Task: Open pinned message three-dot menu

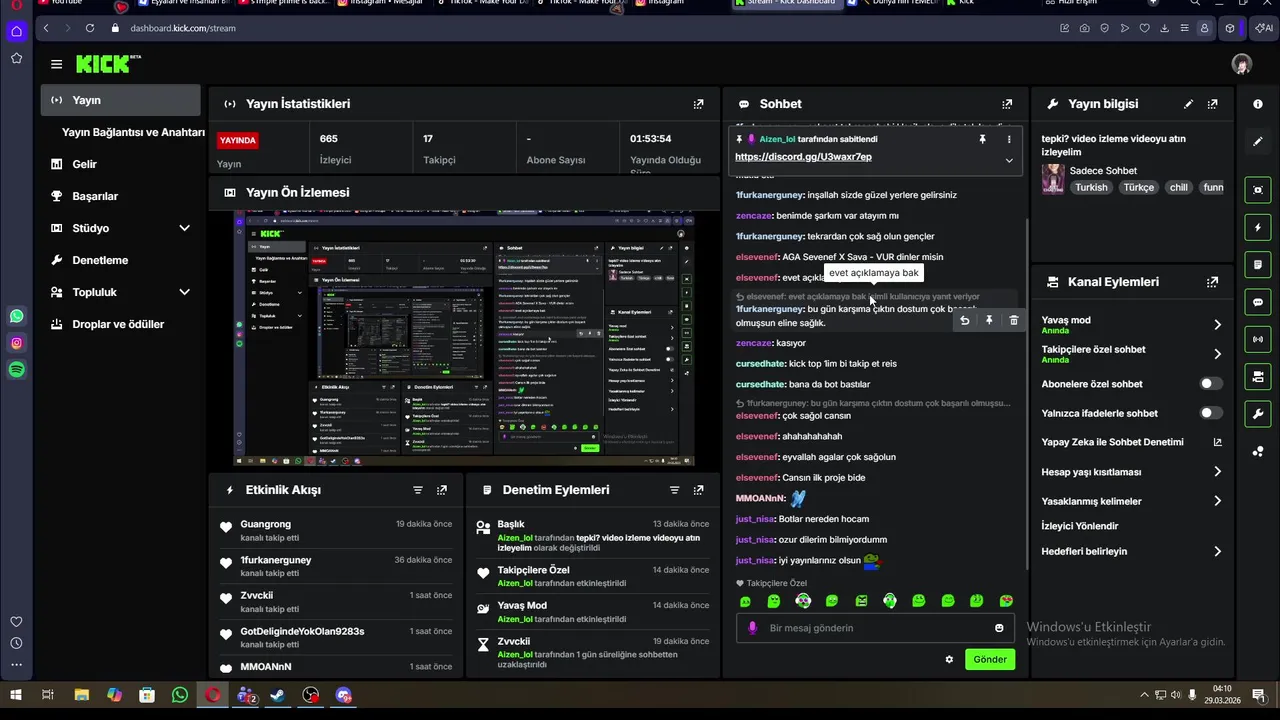Action: [x=1008, y=139]
